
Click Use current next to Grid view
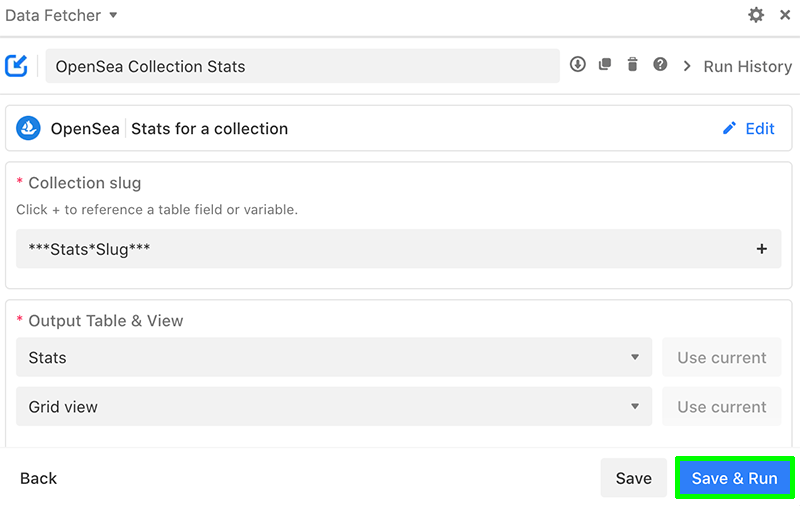pos(721,407)
